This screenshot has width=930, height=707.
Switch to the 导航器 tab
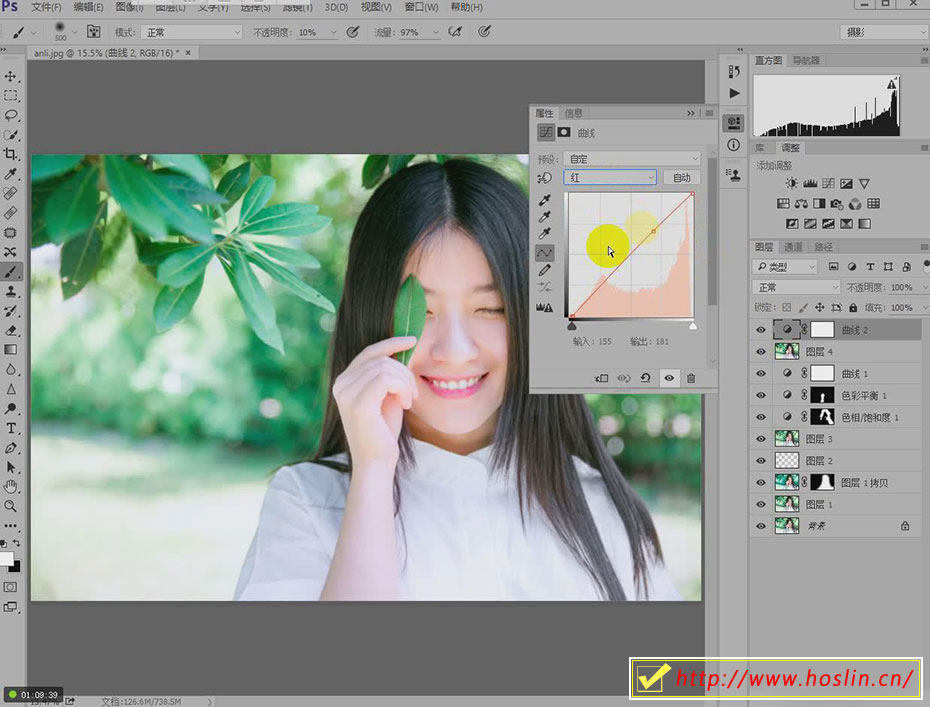[x=805, y=60]
